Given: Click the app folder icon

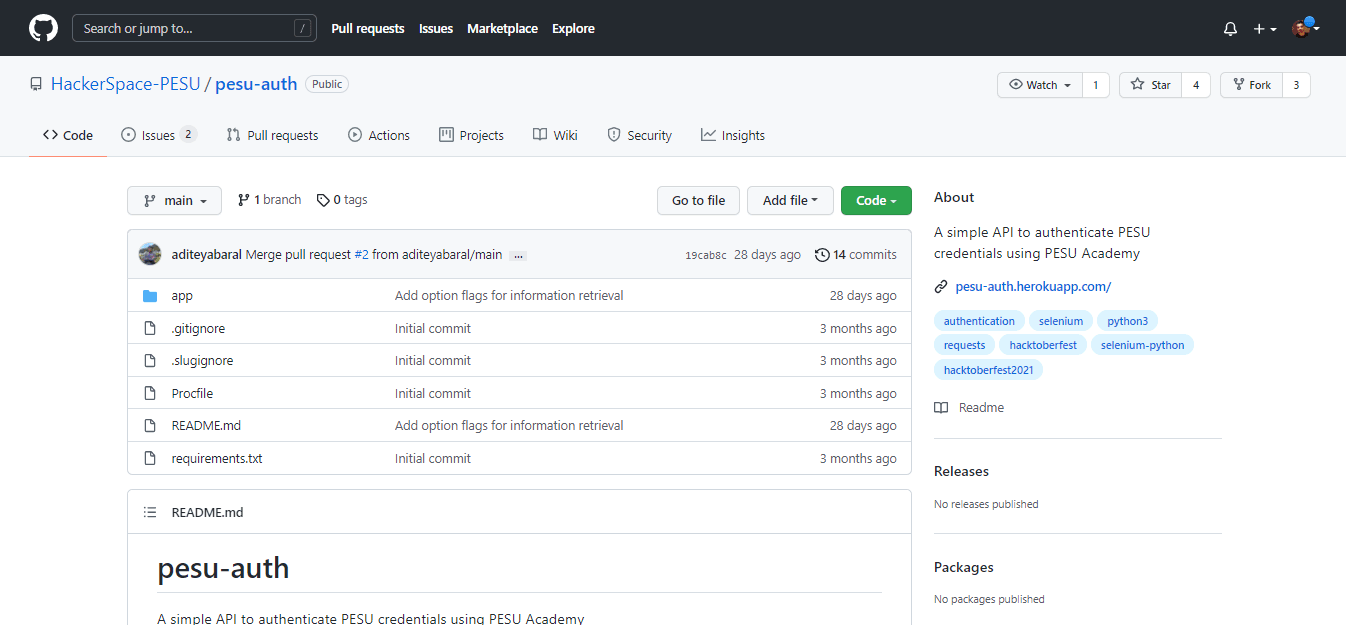Looking at the screenshot, I should 150,296.
